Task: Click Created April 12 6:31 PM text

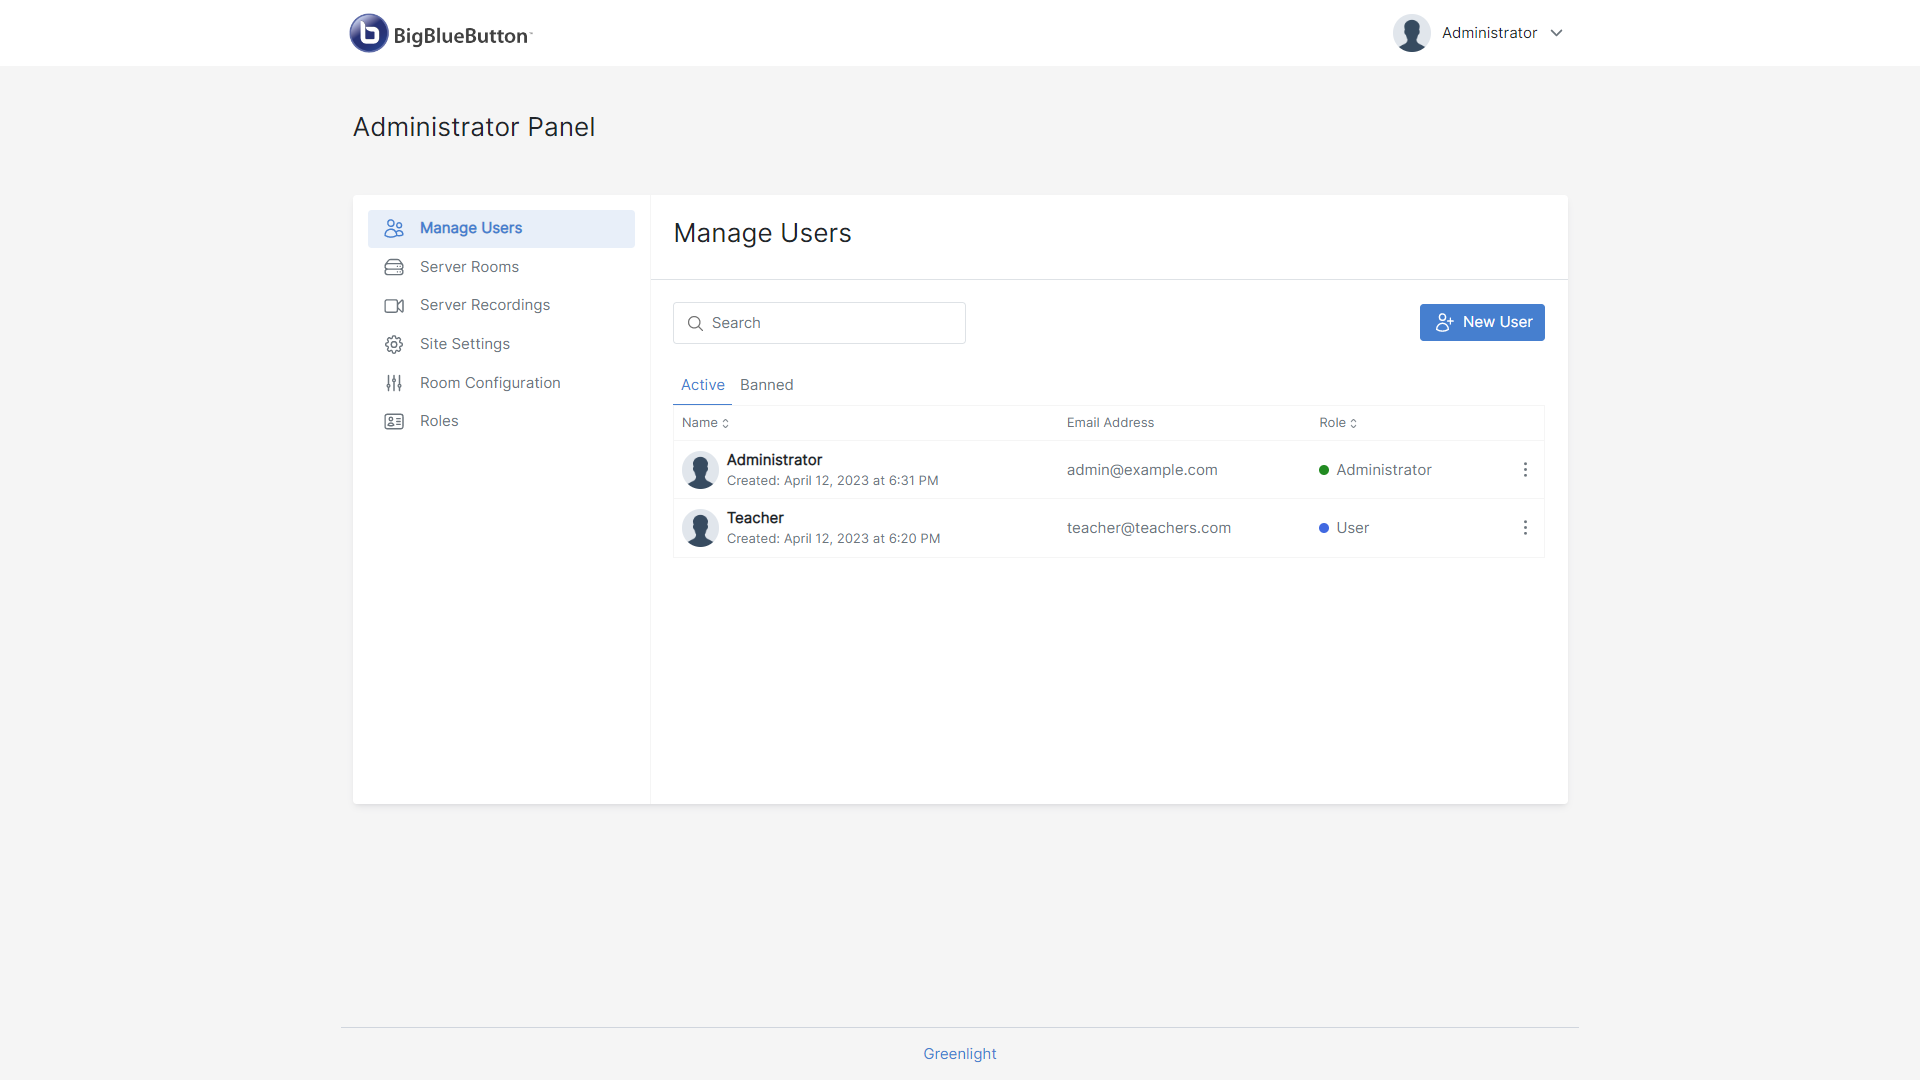Action: (x=833, y=481)
